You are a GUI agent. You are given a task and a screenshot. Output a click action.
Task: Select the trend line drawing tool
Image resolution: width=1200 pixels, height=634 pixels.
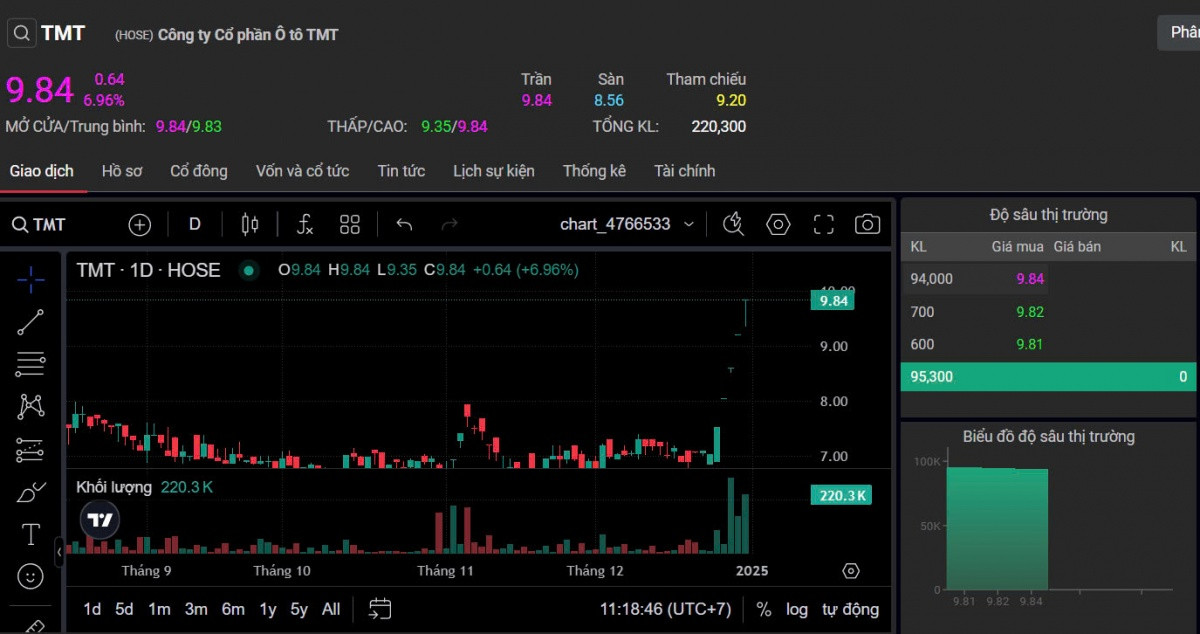click(31, 322)
